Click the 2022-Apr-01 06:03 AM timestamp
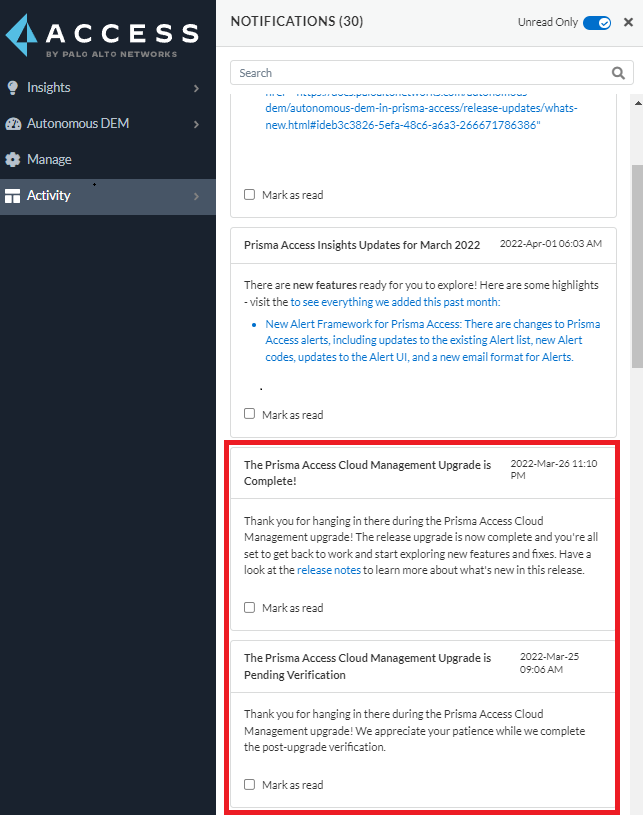The height and width of the screenshot is (815, 643). tap(550, 243)
